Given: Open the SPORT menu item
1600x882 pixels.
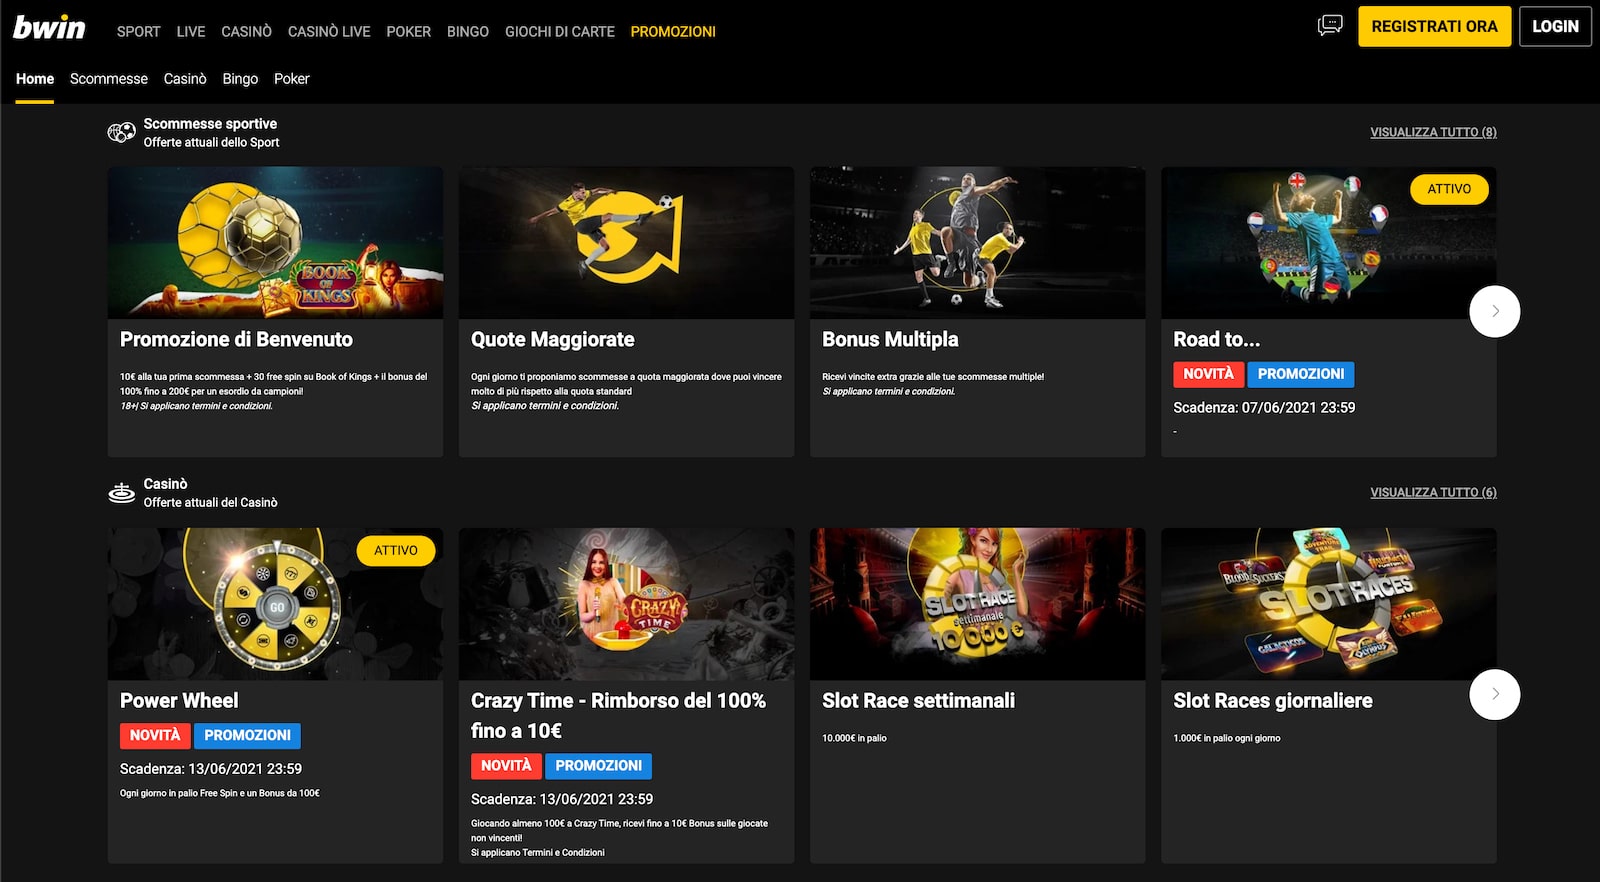Looking at the screenshot, I should [x=138, y=31].
